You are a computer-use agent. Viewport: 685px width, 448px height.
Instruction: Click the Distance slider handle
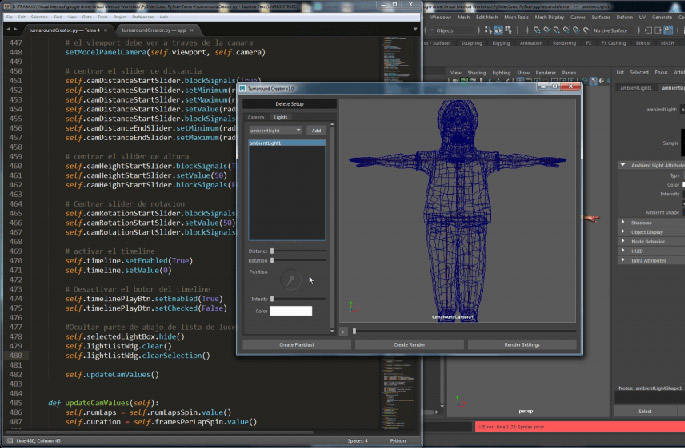272,251
